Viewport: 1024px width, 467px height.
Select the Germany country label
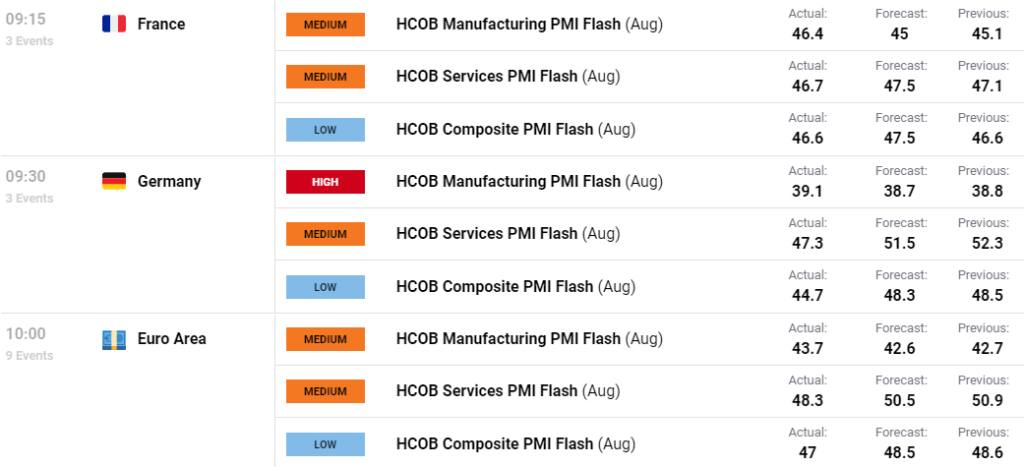pyautogui.click(x=169, y=182)
